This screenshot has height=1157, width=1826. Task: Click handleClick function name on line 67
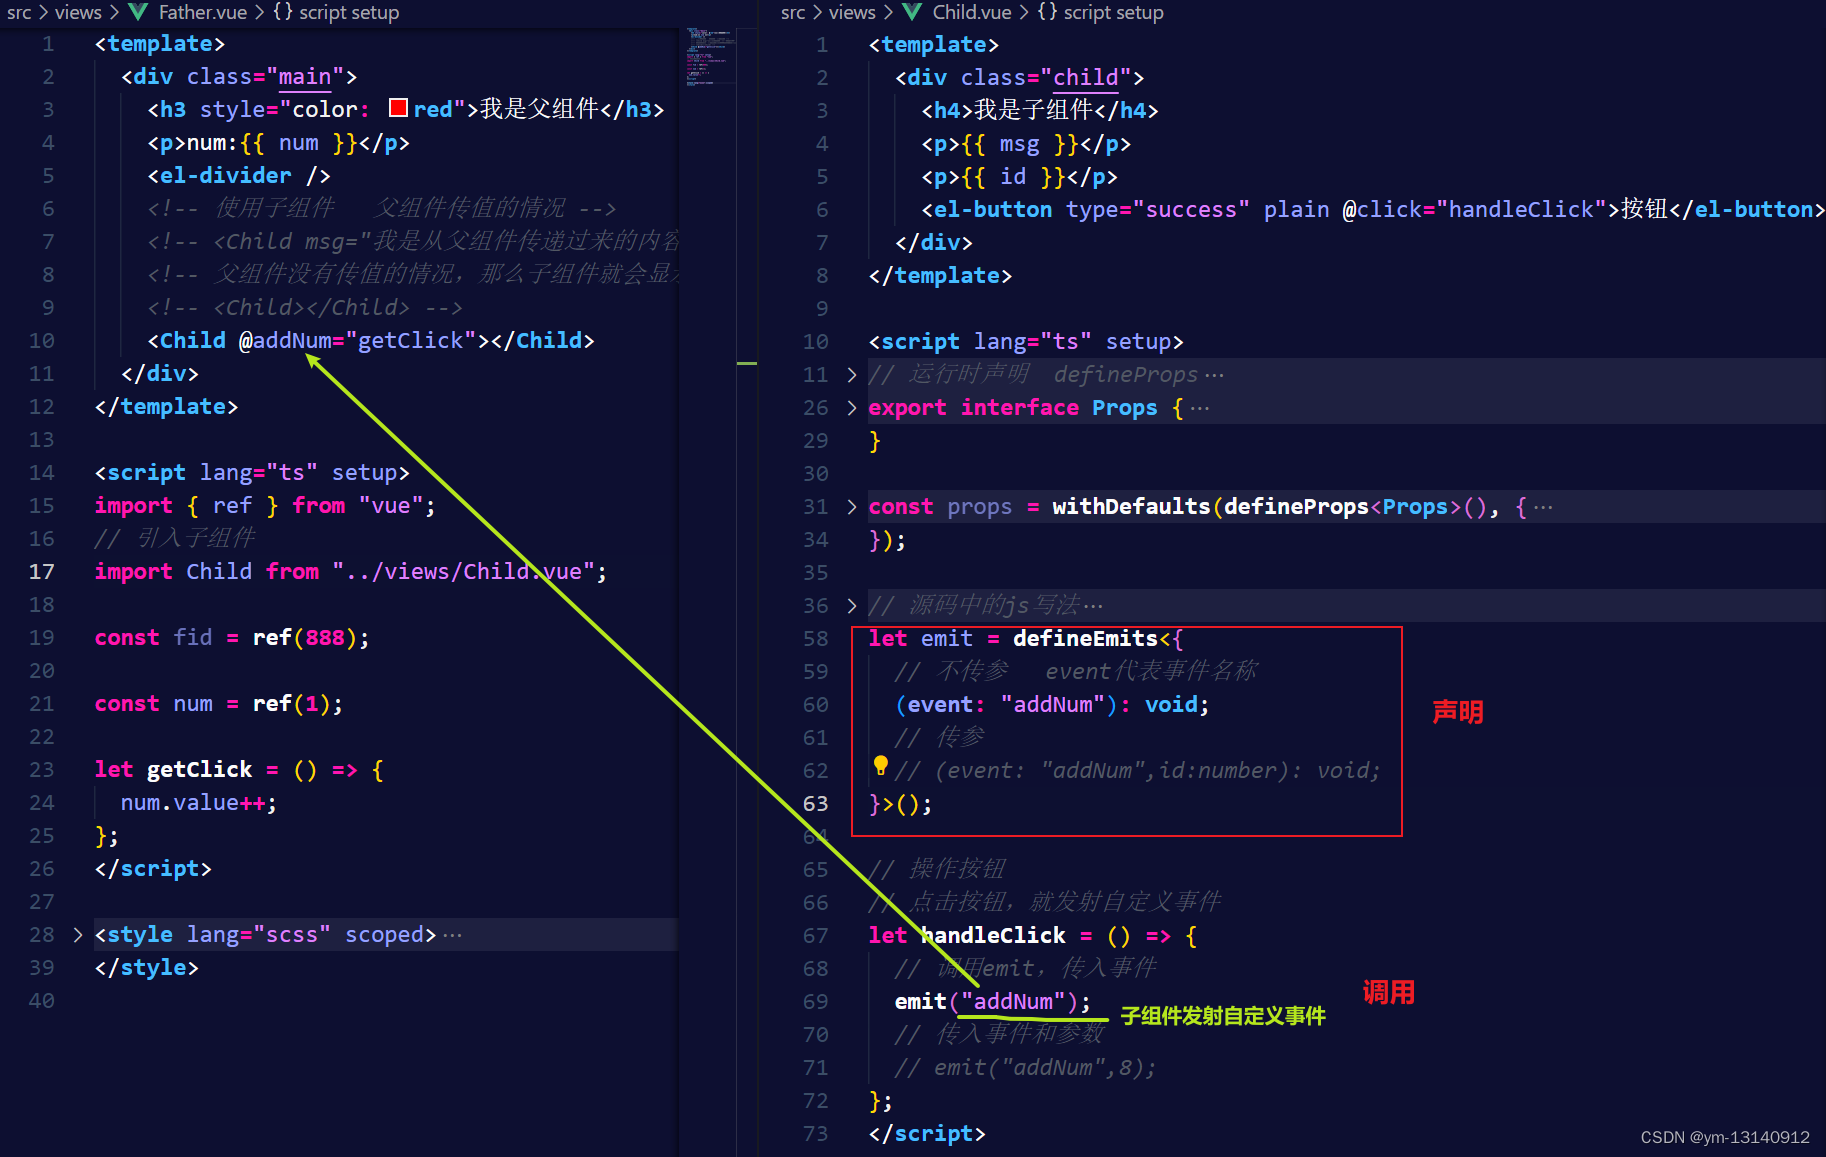[x=993, y=936]
